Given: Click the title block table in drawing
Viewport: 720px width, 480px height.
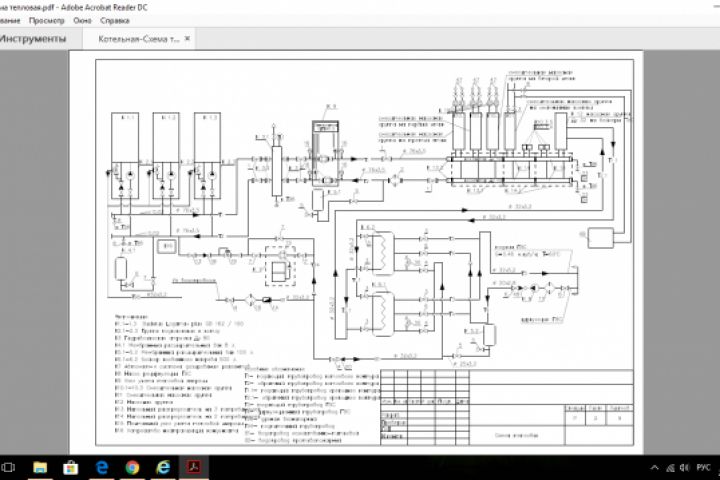Looking at the screenshot, I should 507,407.
